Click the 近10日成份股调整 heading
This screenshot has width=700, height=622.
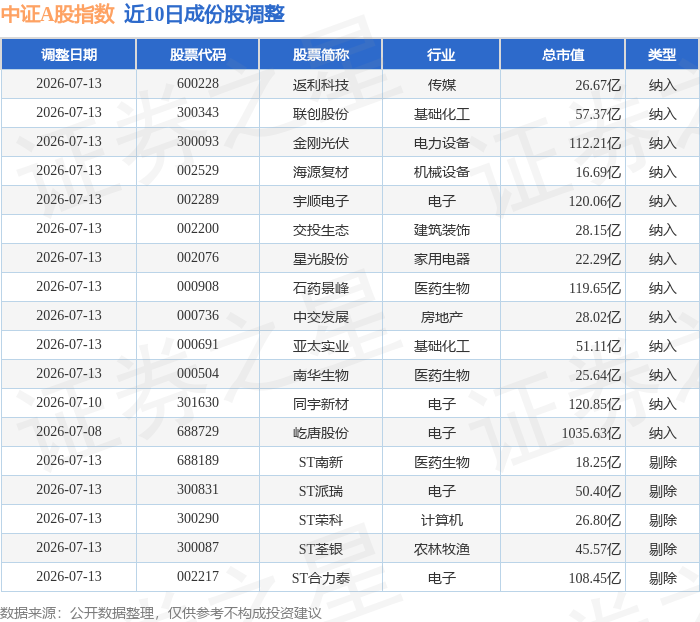pyautogui.click(x=204, y=14)
